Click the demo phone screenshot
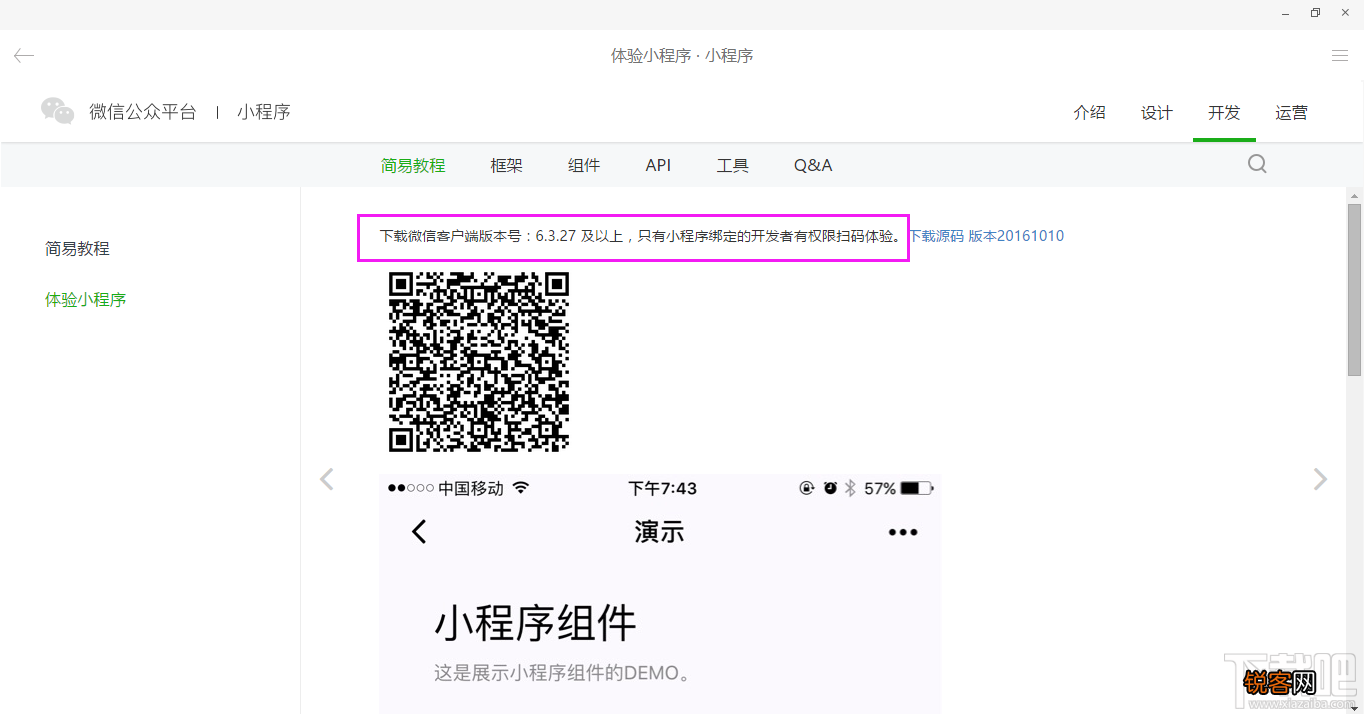 click(x=660, y=594)
